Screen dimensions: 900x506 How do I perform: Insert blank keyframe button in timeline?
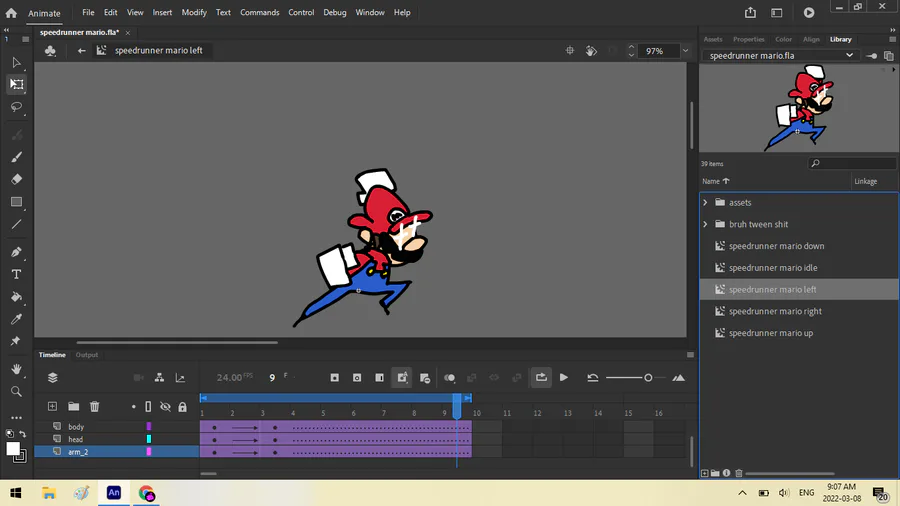coord(357,377)
